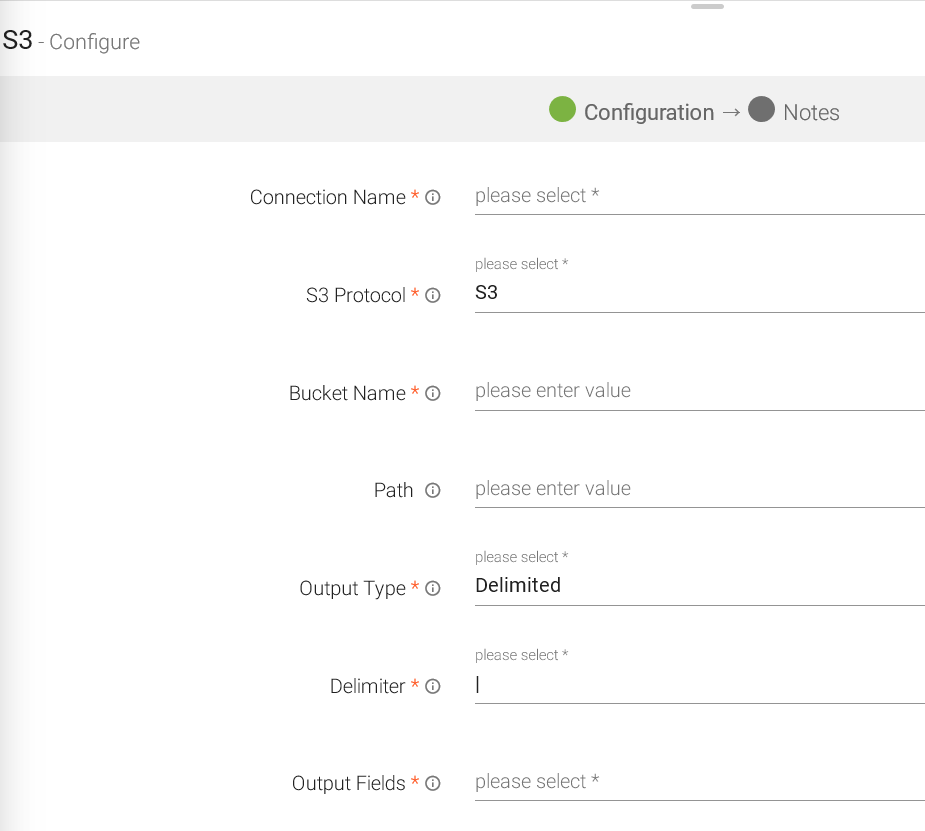
Task: Click the info icon beside Path
Action: point(433,491)
